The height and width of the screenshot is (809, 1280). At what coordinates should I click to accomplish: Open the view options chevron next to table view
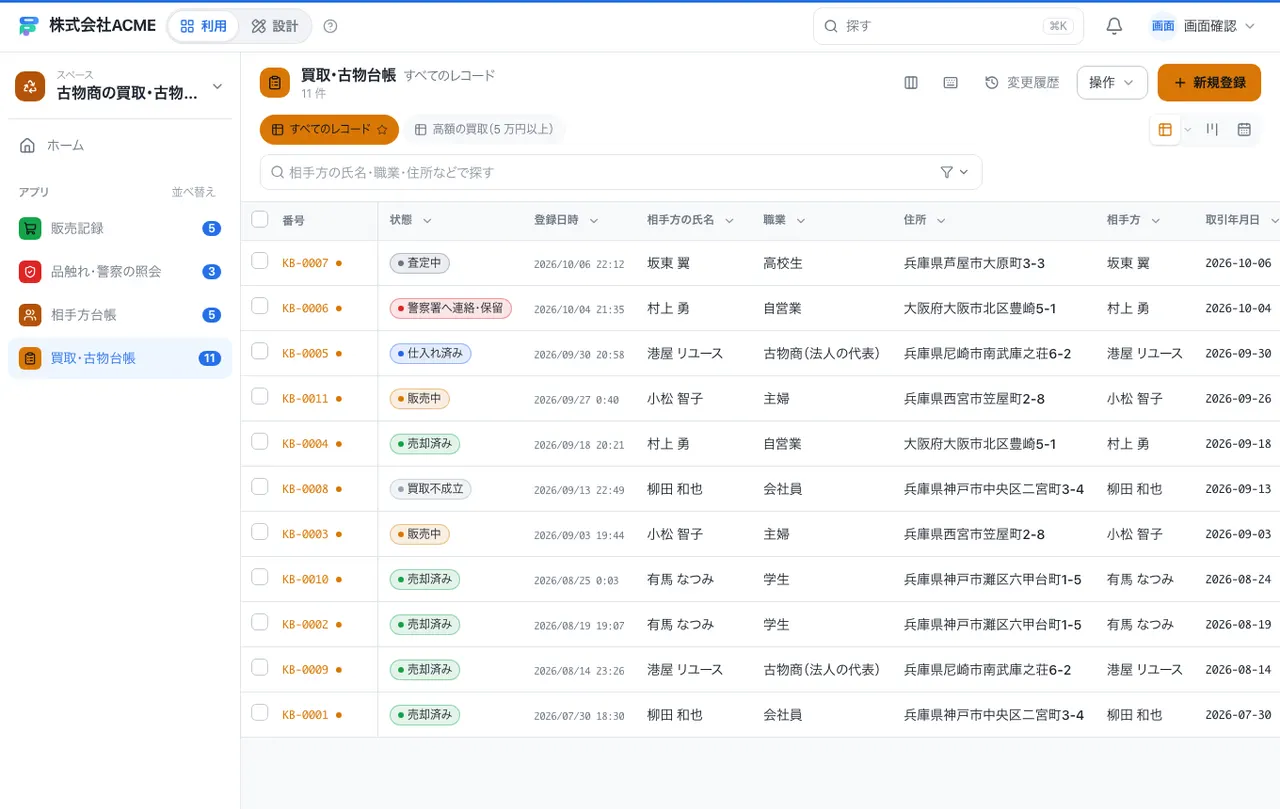tap(1188, 129)
